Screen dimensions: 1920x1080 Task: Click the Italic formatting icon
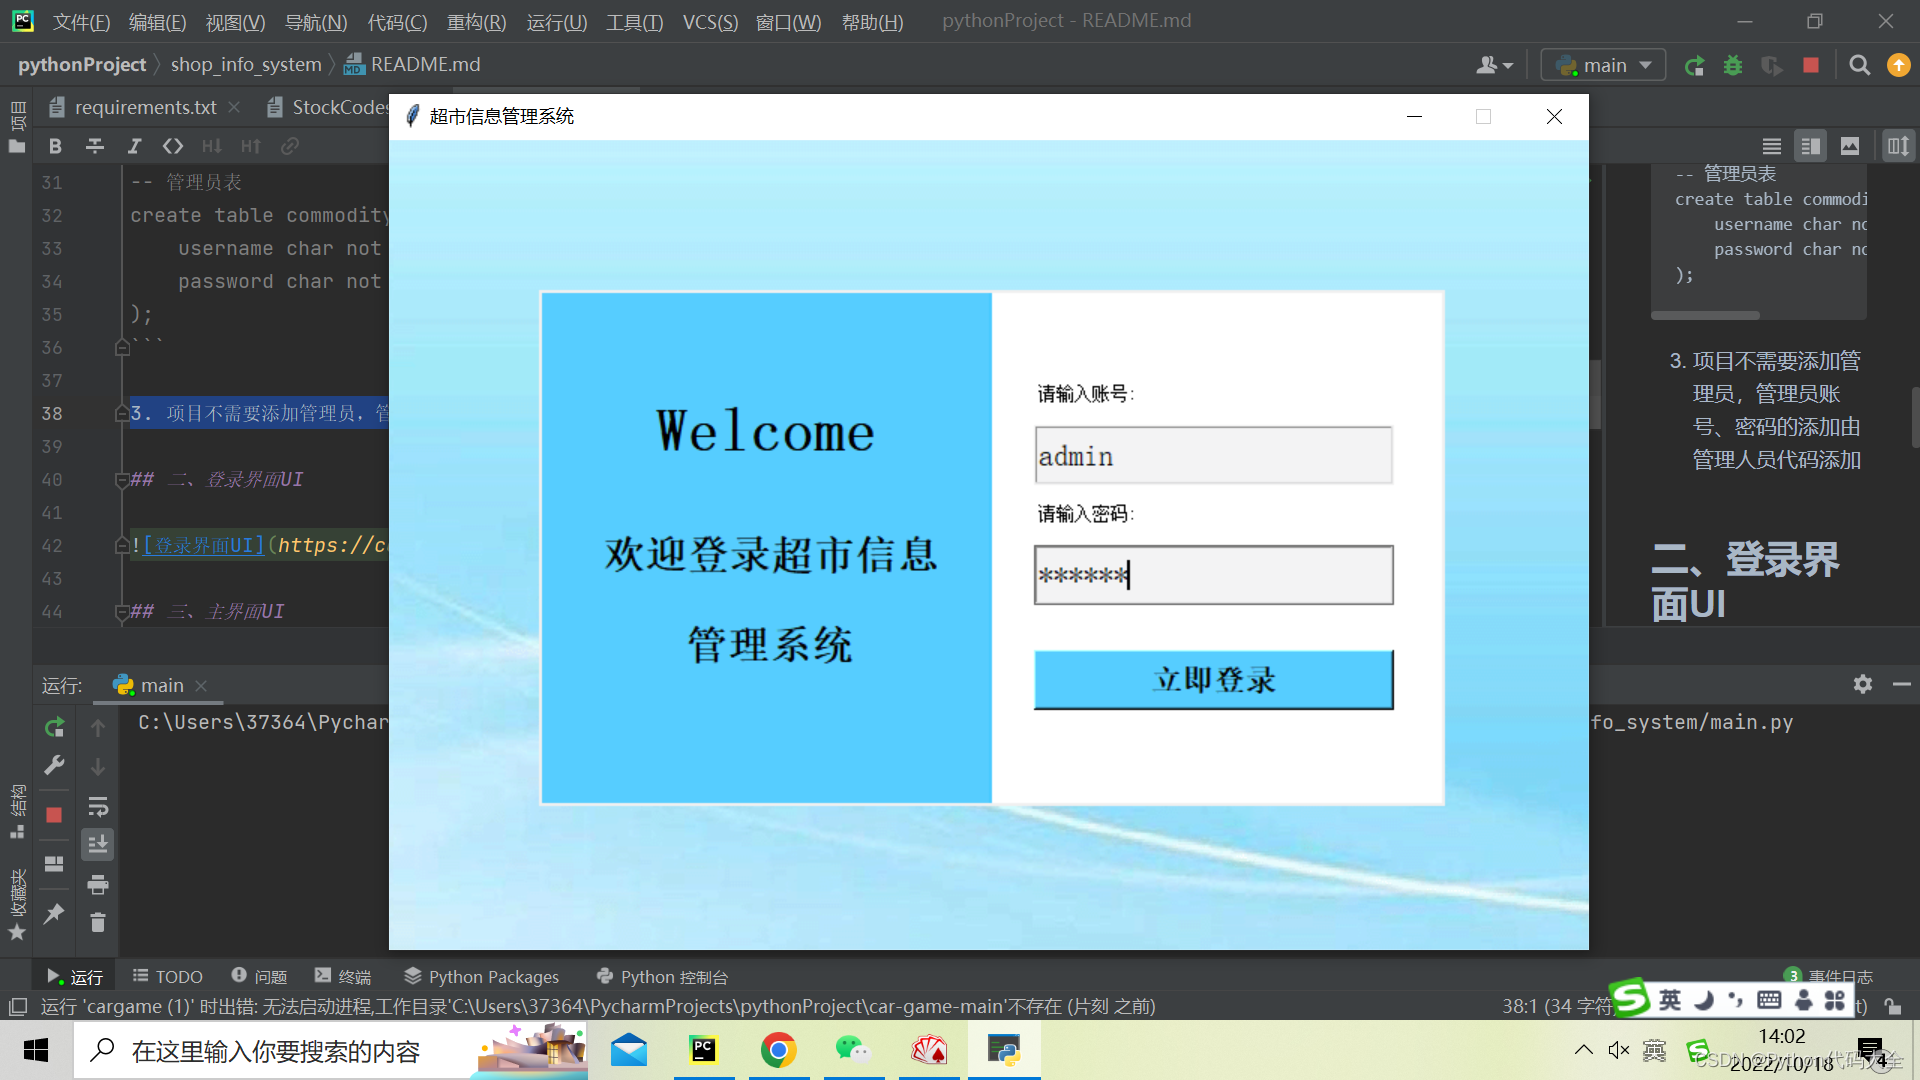134,146
